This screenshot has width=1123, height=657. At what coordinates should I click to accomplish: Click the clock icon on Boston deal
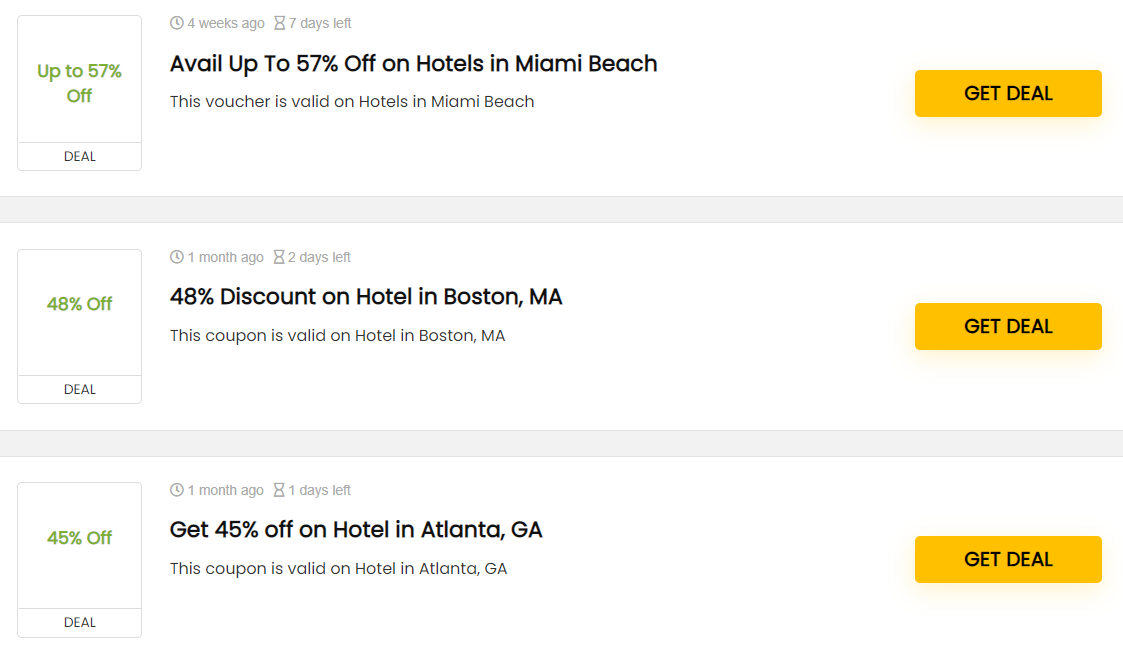(177, 257)
